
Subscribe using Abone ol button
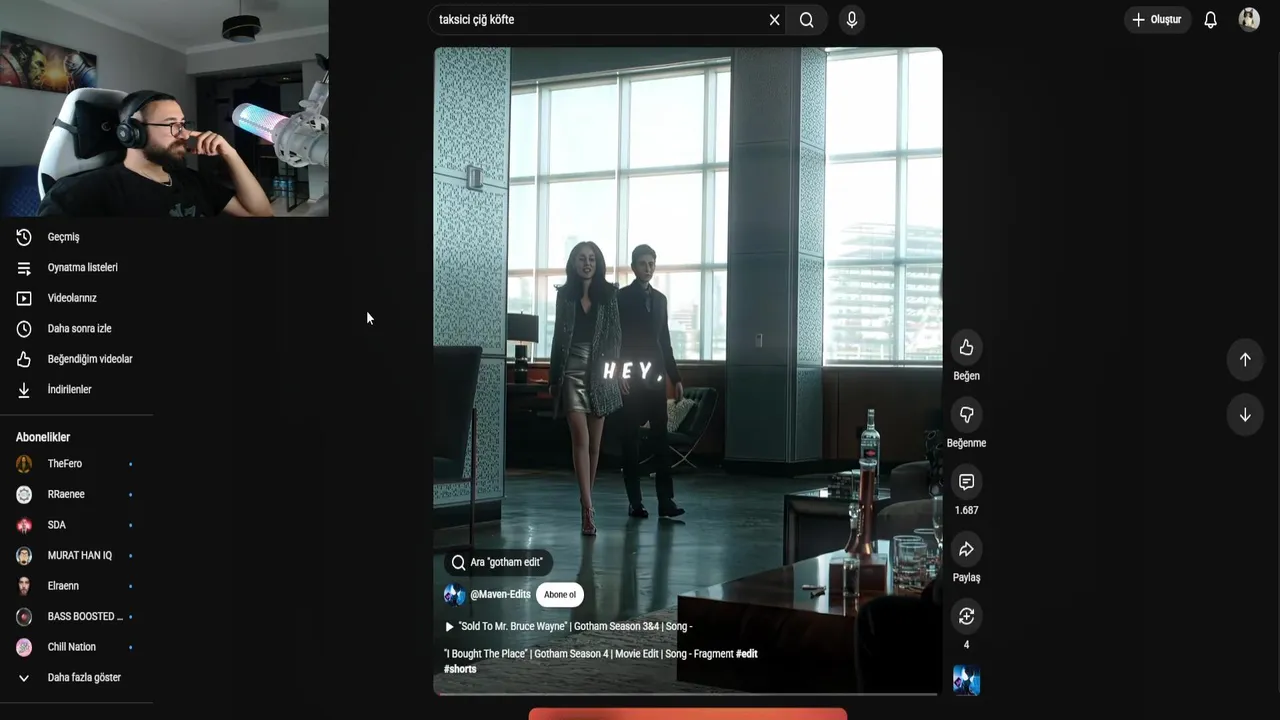(559, 594)
